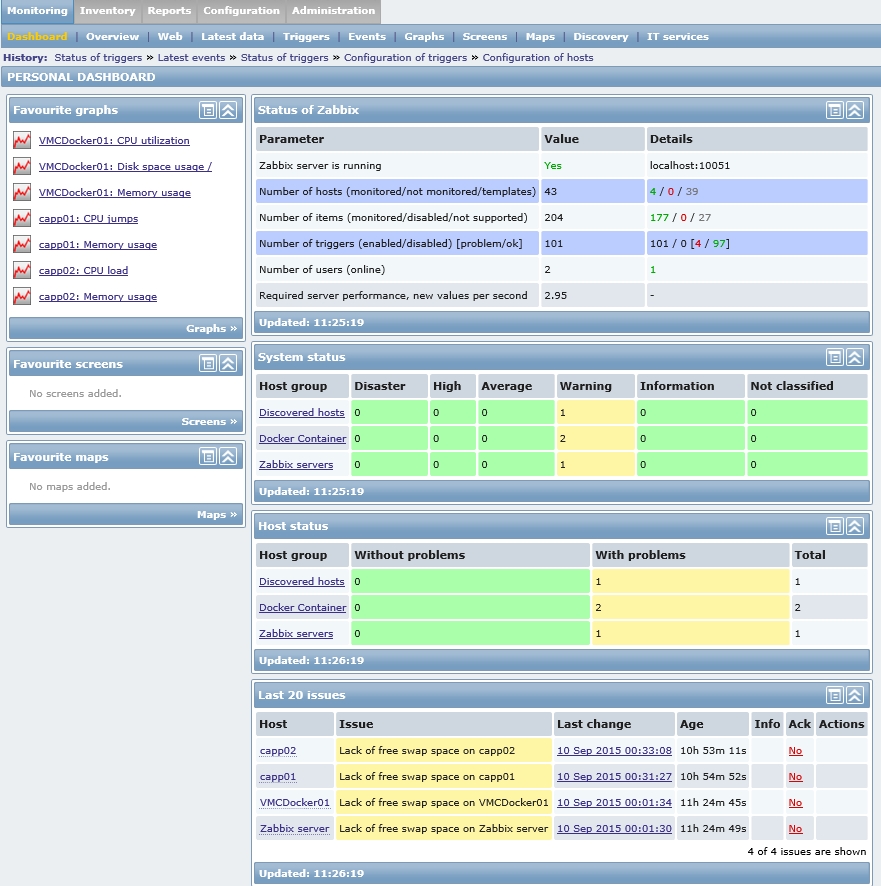The width and height of the screenshot is (881, 886).
Task: Open Docker Container in System status
Action: click(302, 438)
